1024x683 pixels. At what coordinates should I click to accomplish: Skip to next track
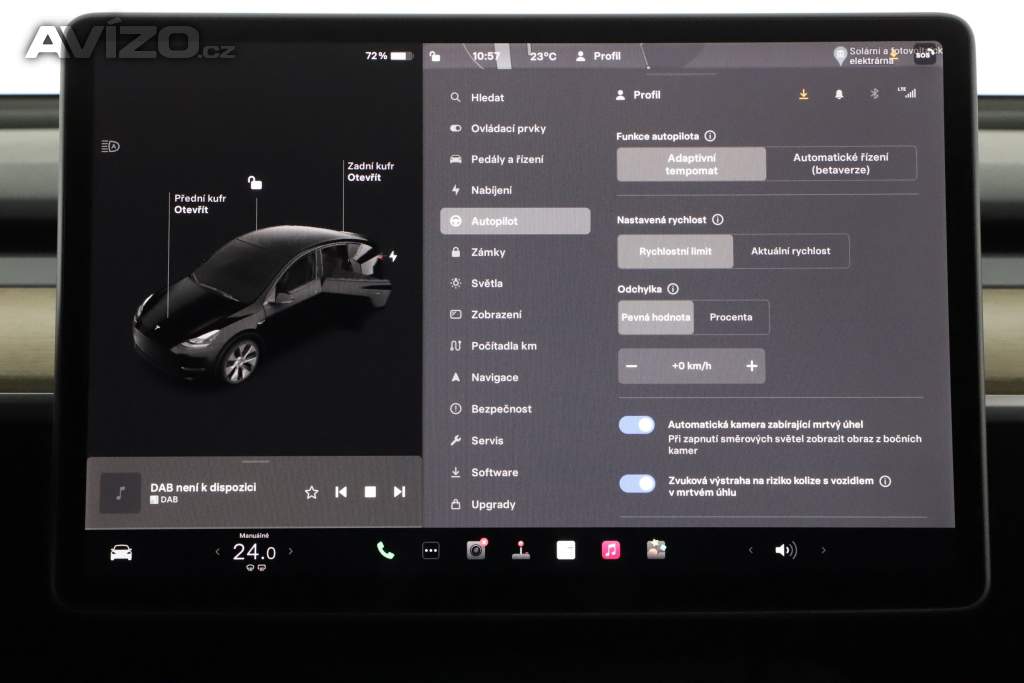tap(400, 492)
